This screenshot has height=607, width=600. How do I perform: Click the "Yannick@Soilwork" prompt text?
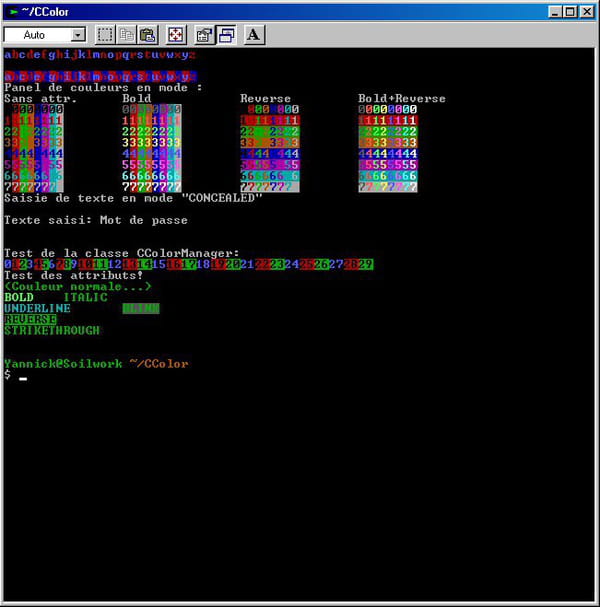point(63,364)
